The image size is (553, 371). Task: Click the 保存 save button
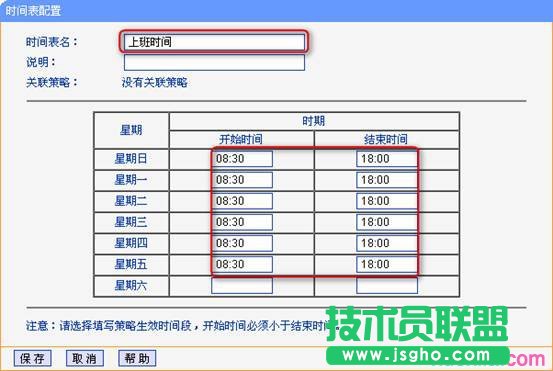pos(32,359)
